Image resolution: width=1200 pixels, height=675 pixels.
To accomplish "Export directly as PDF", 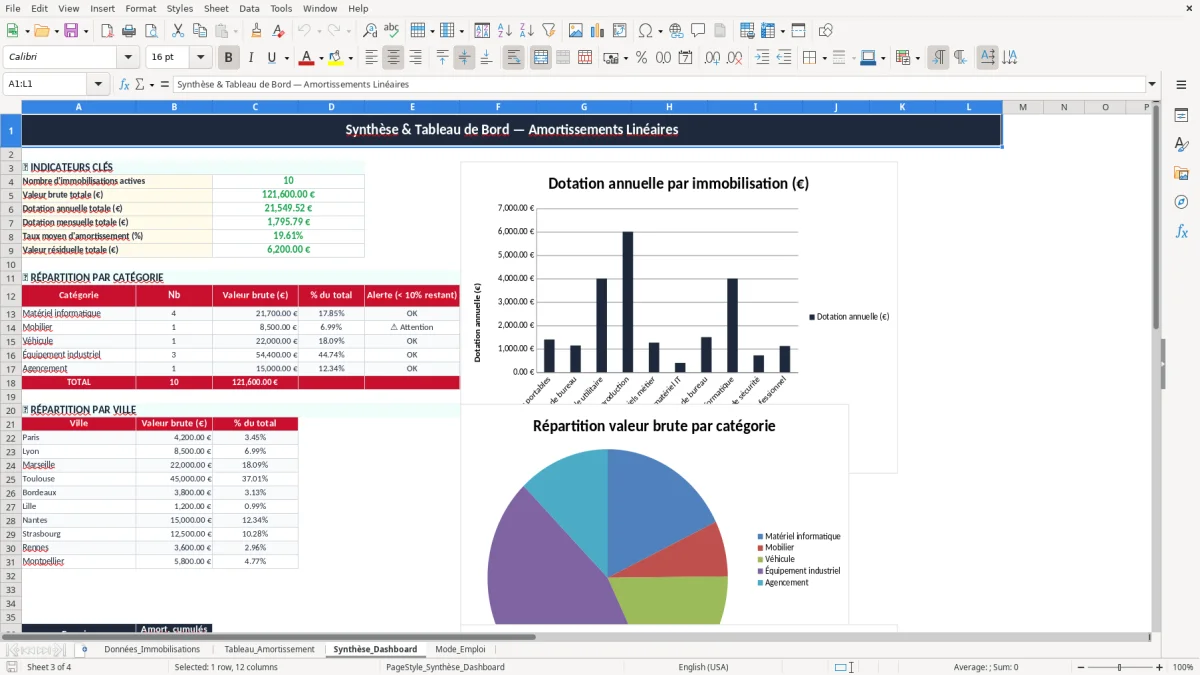I will pos(108,31).
